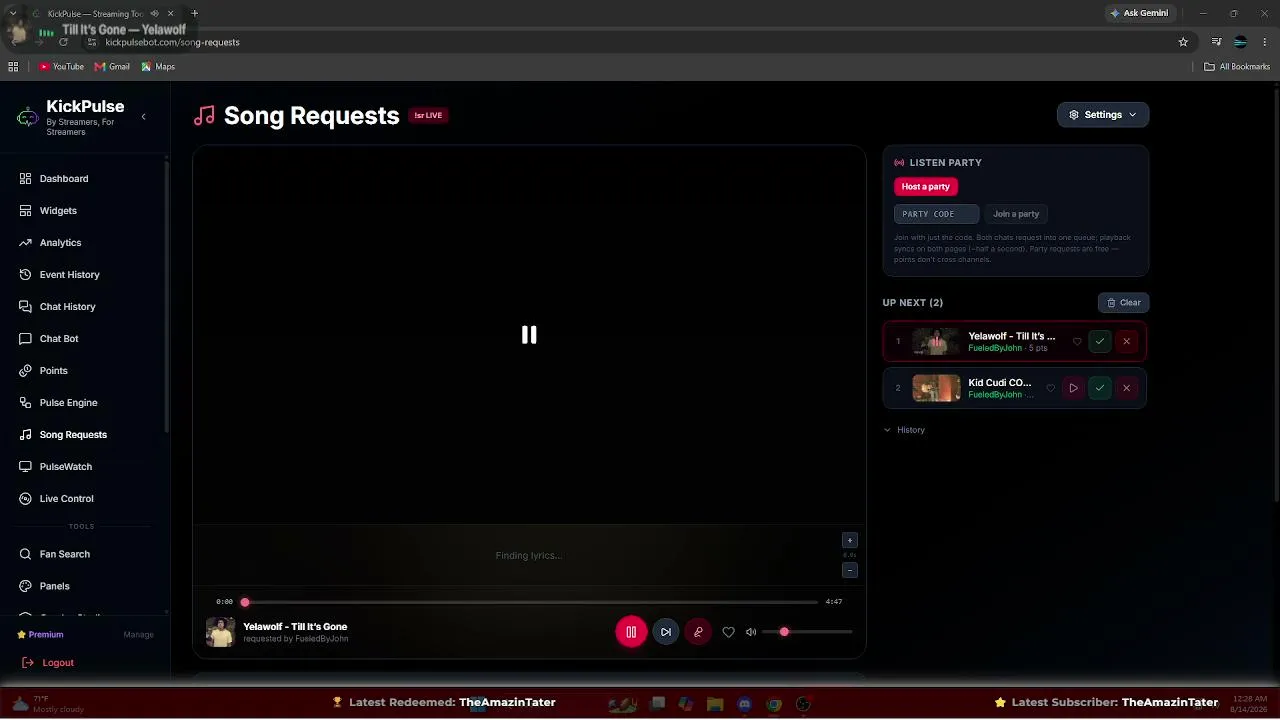Go to Widgets in the sidebar
1280x720 pixels.
coord(58,211)
